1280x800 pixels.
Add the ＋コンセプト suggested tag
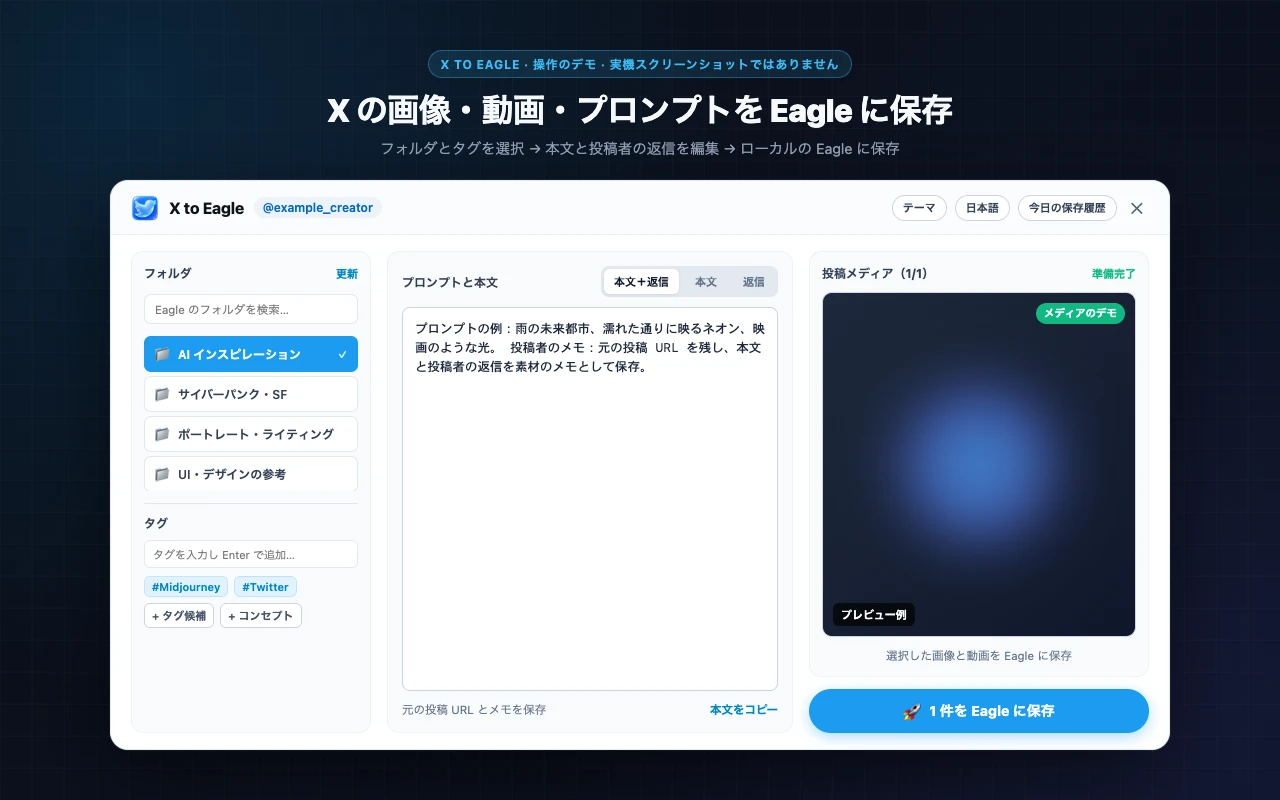coord(261,616)
